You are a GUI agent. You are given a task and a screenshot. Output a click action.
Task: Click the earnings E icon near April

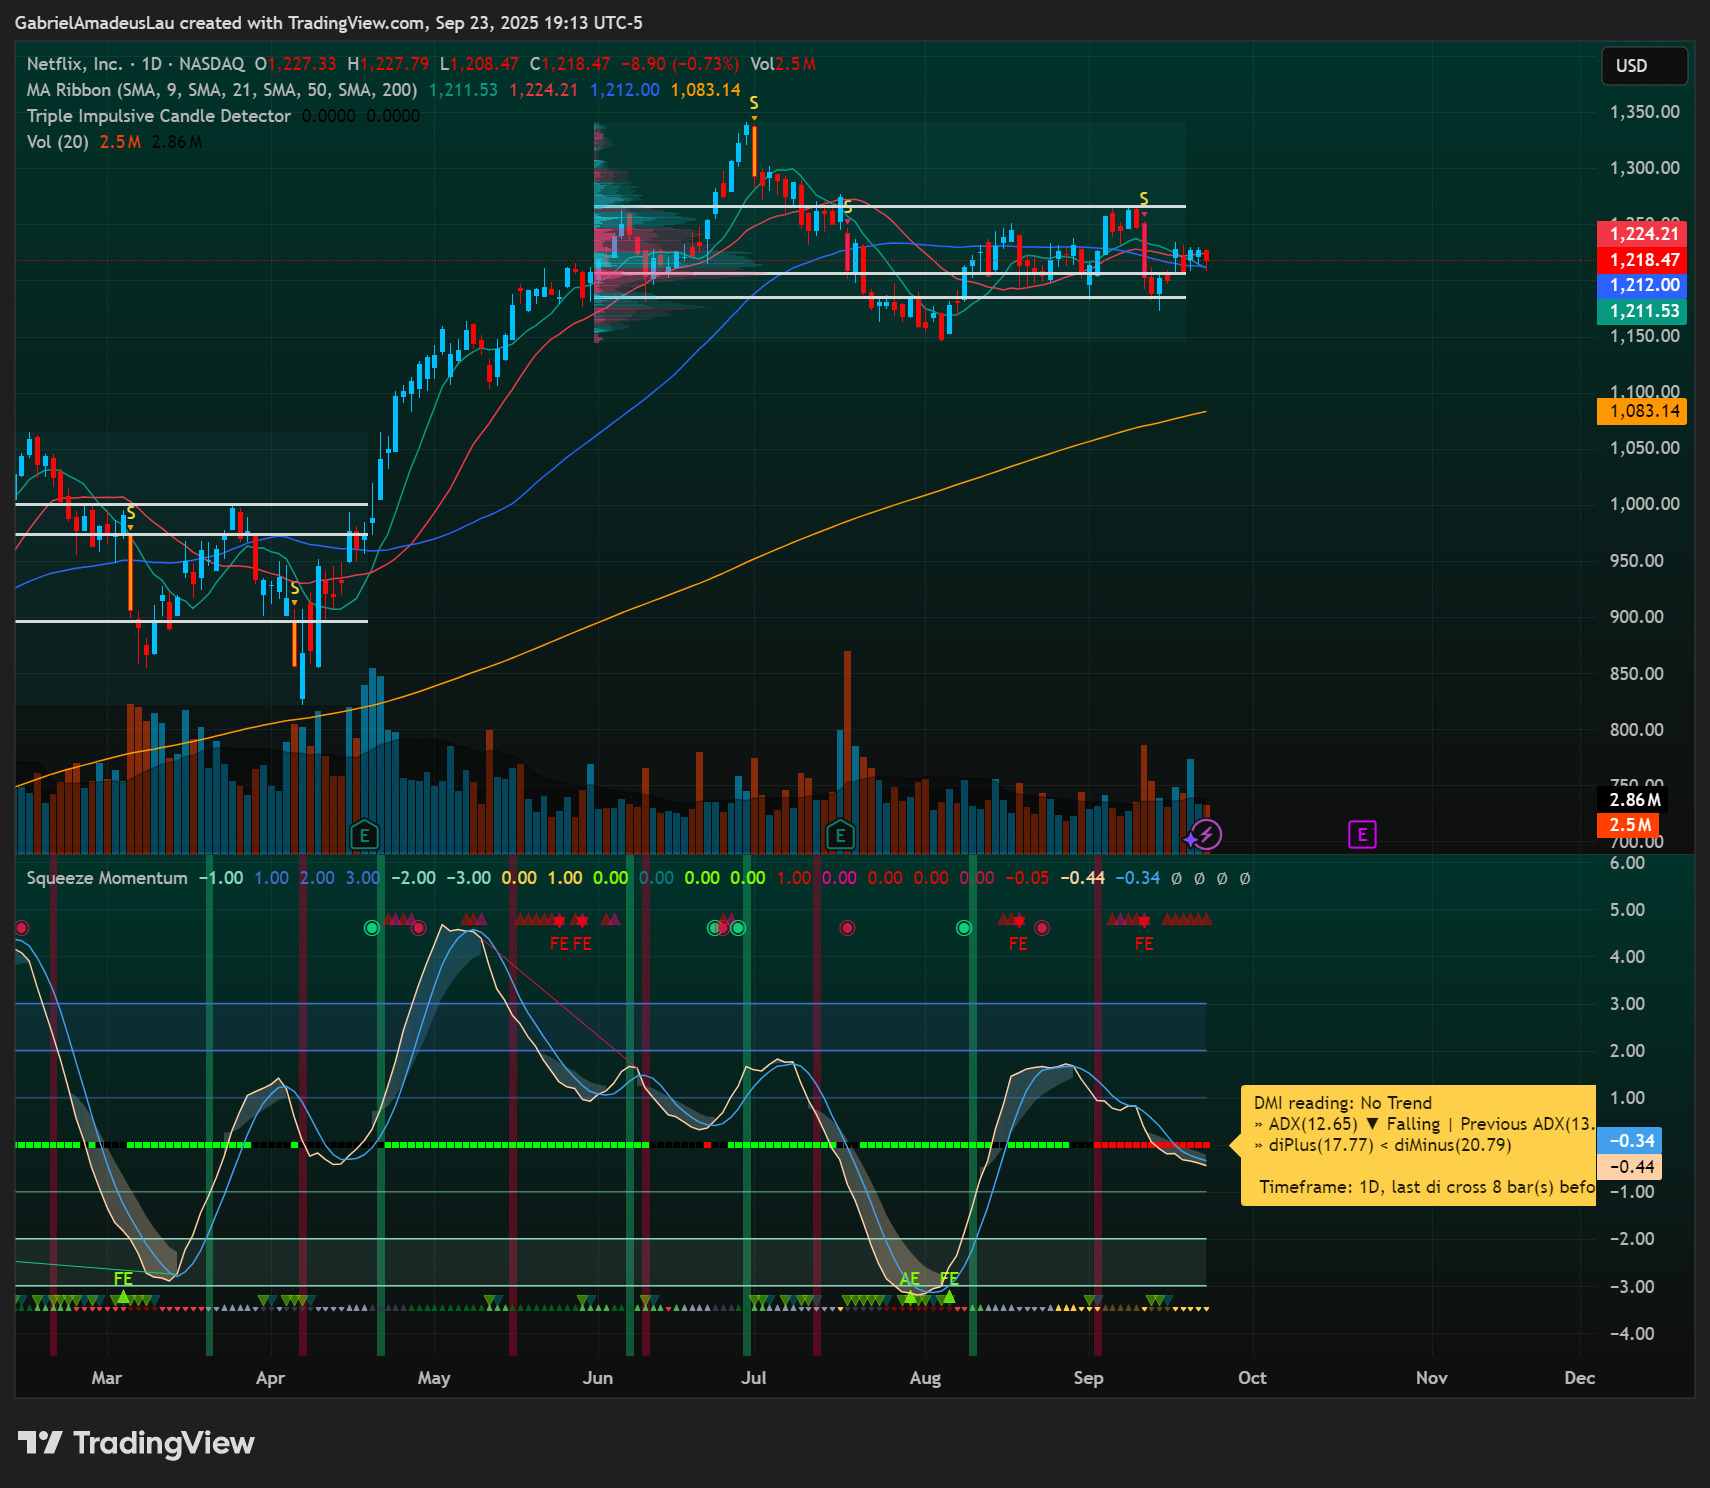click(x=364, y=835)
